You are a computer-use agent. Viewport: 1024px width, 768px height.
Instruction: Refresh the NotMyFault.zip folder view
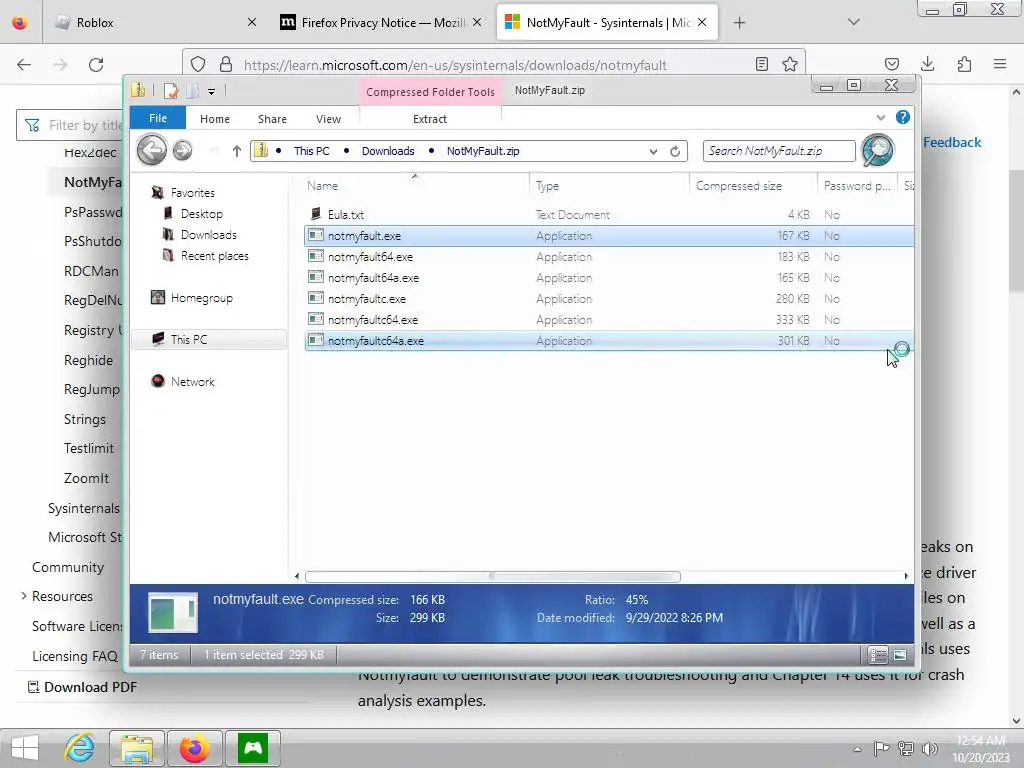[675, 152]
